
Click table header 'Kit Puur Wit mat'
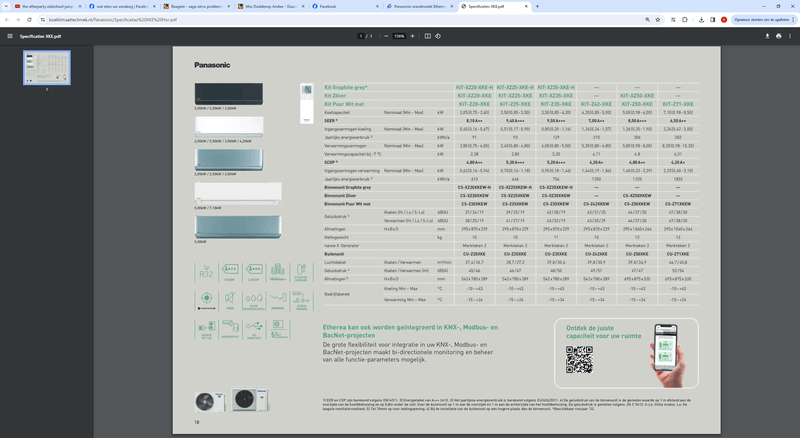344,104
